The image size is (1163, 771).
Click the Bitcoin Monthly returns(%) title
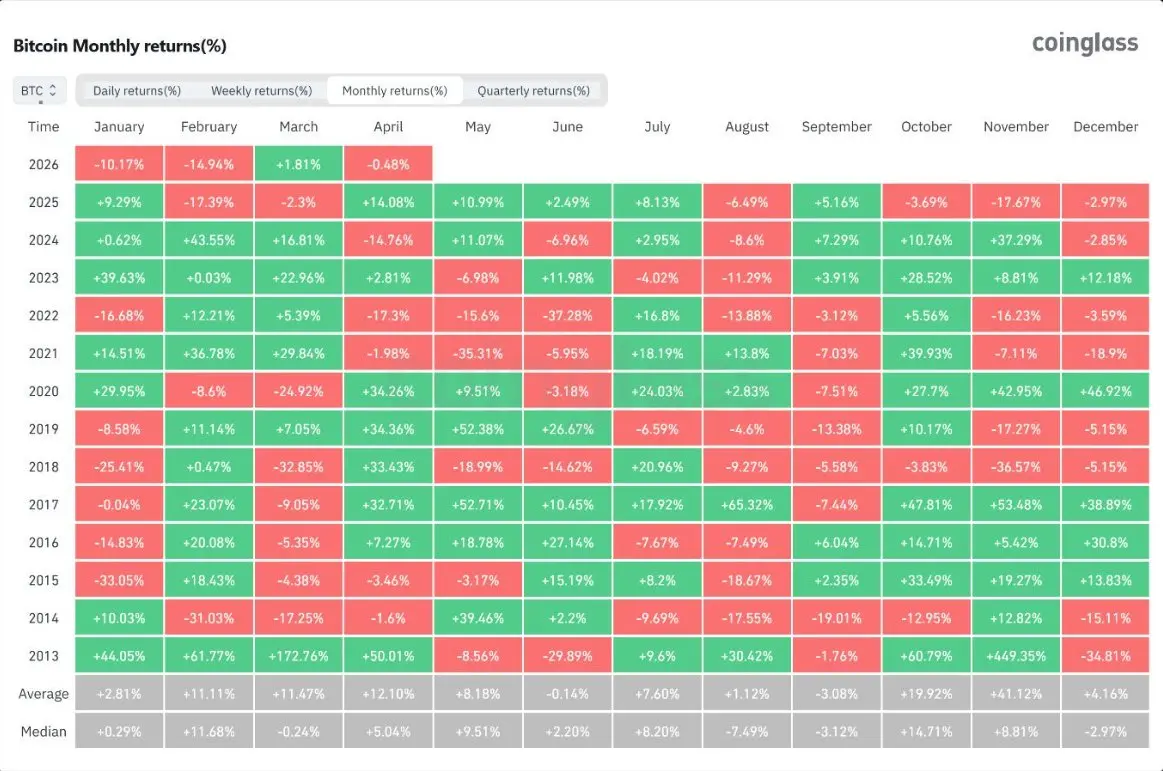pos(120,46)
